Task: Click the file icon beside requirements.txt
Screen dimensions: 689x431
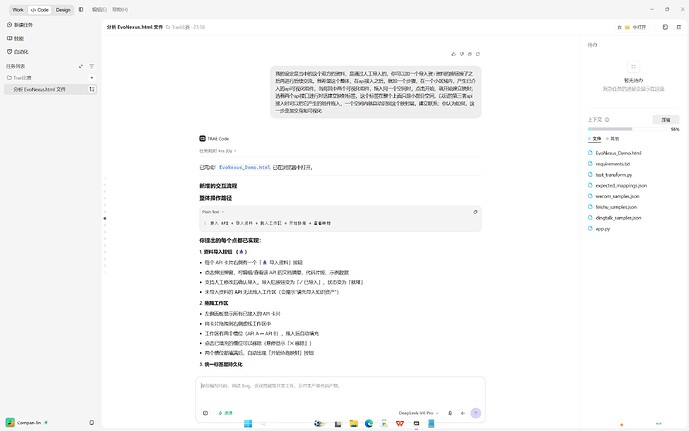Action: 590,163
